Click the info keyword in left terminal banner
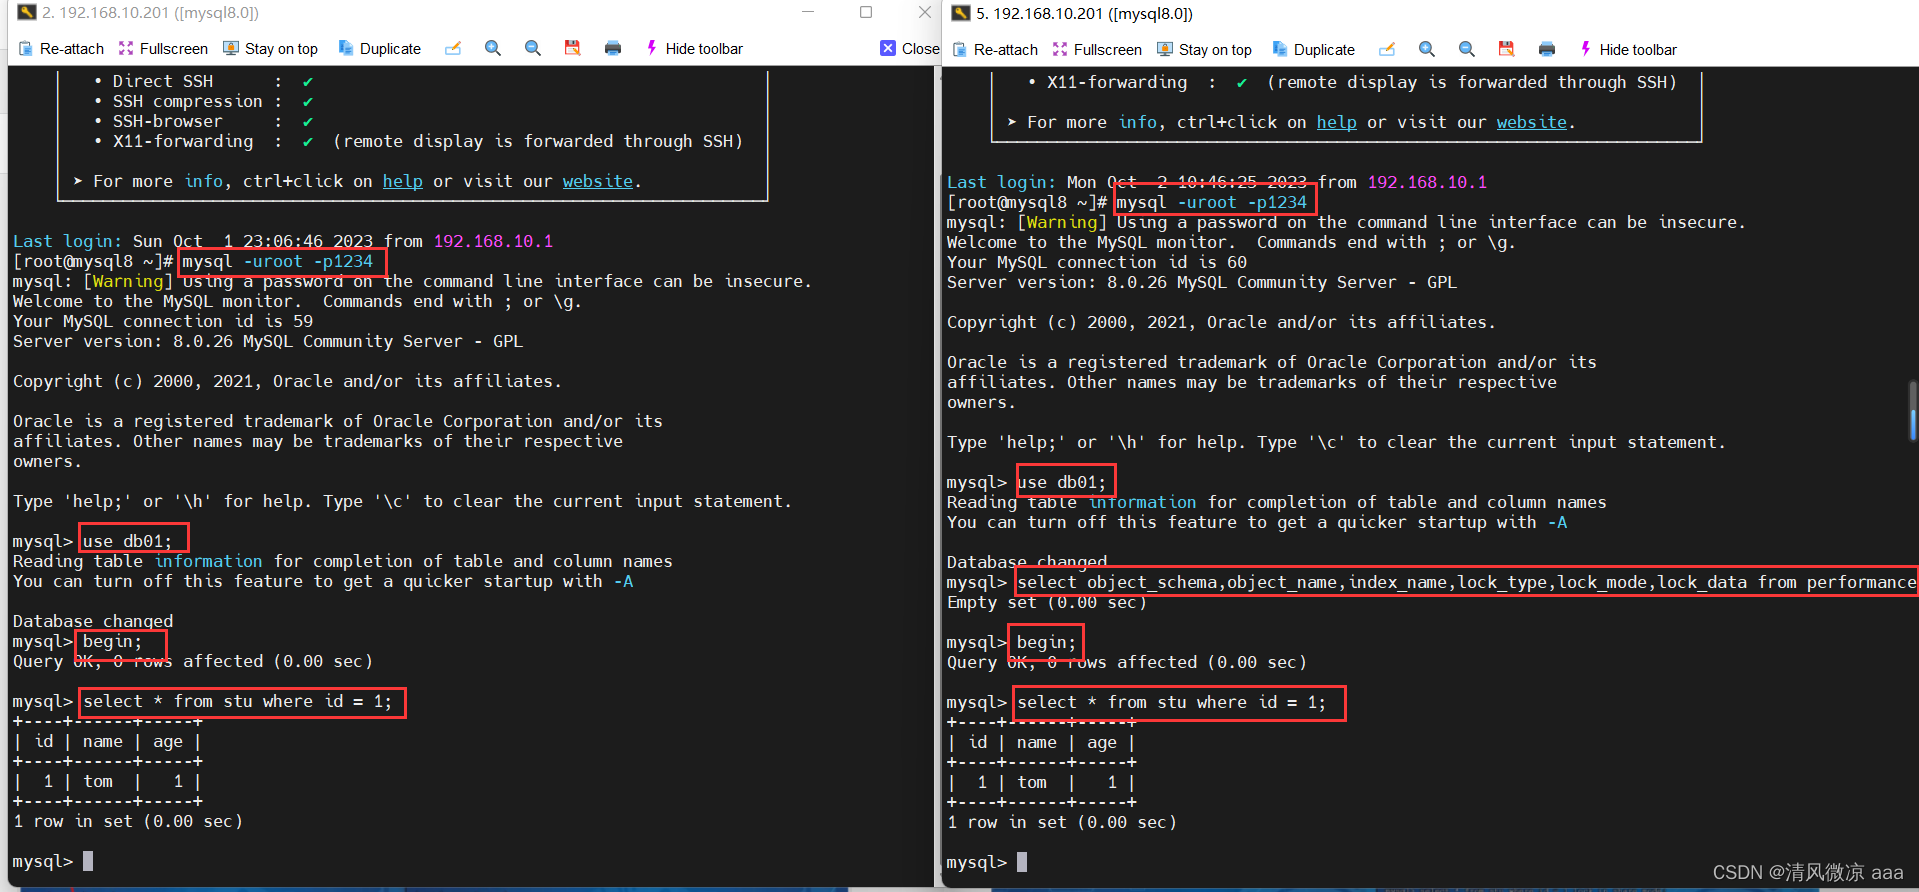1919x892 pixels. (204, 181)
